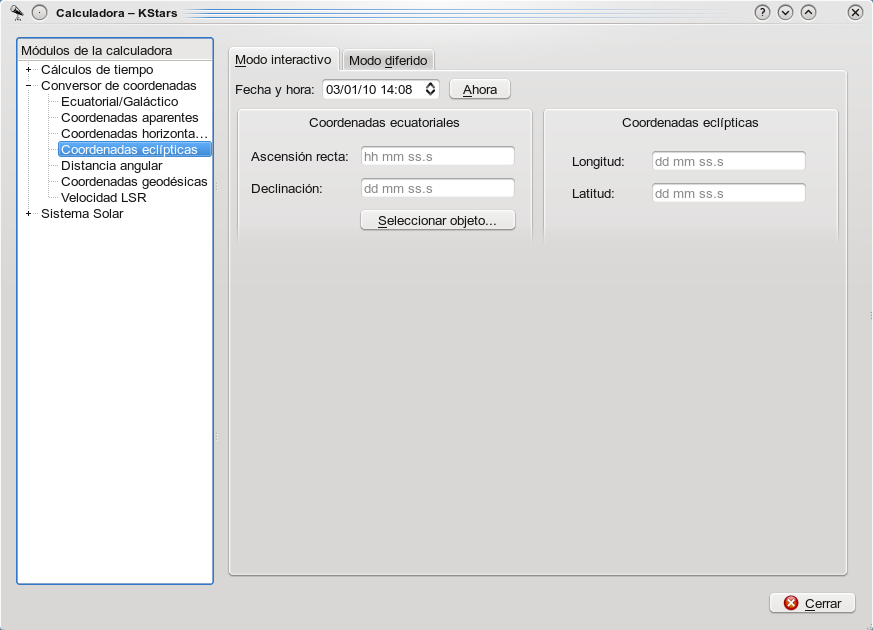This screenshot has height=630, width=873.
Task: Close the window with the X title icon
Action: tap(855, 12)
